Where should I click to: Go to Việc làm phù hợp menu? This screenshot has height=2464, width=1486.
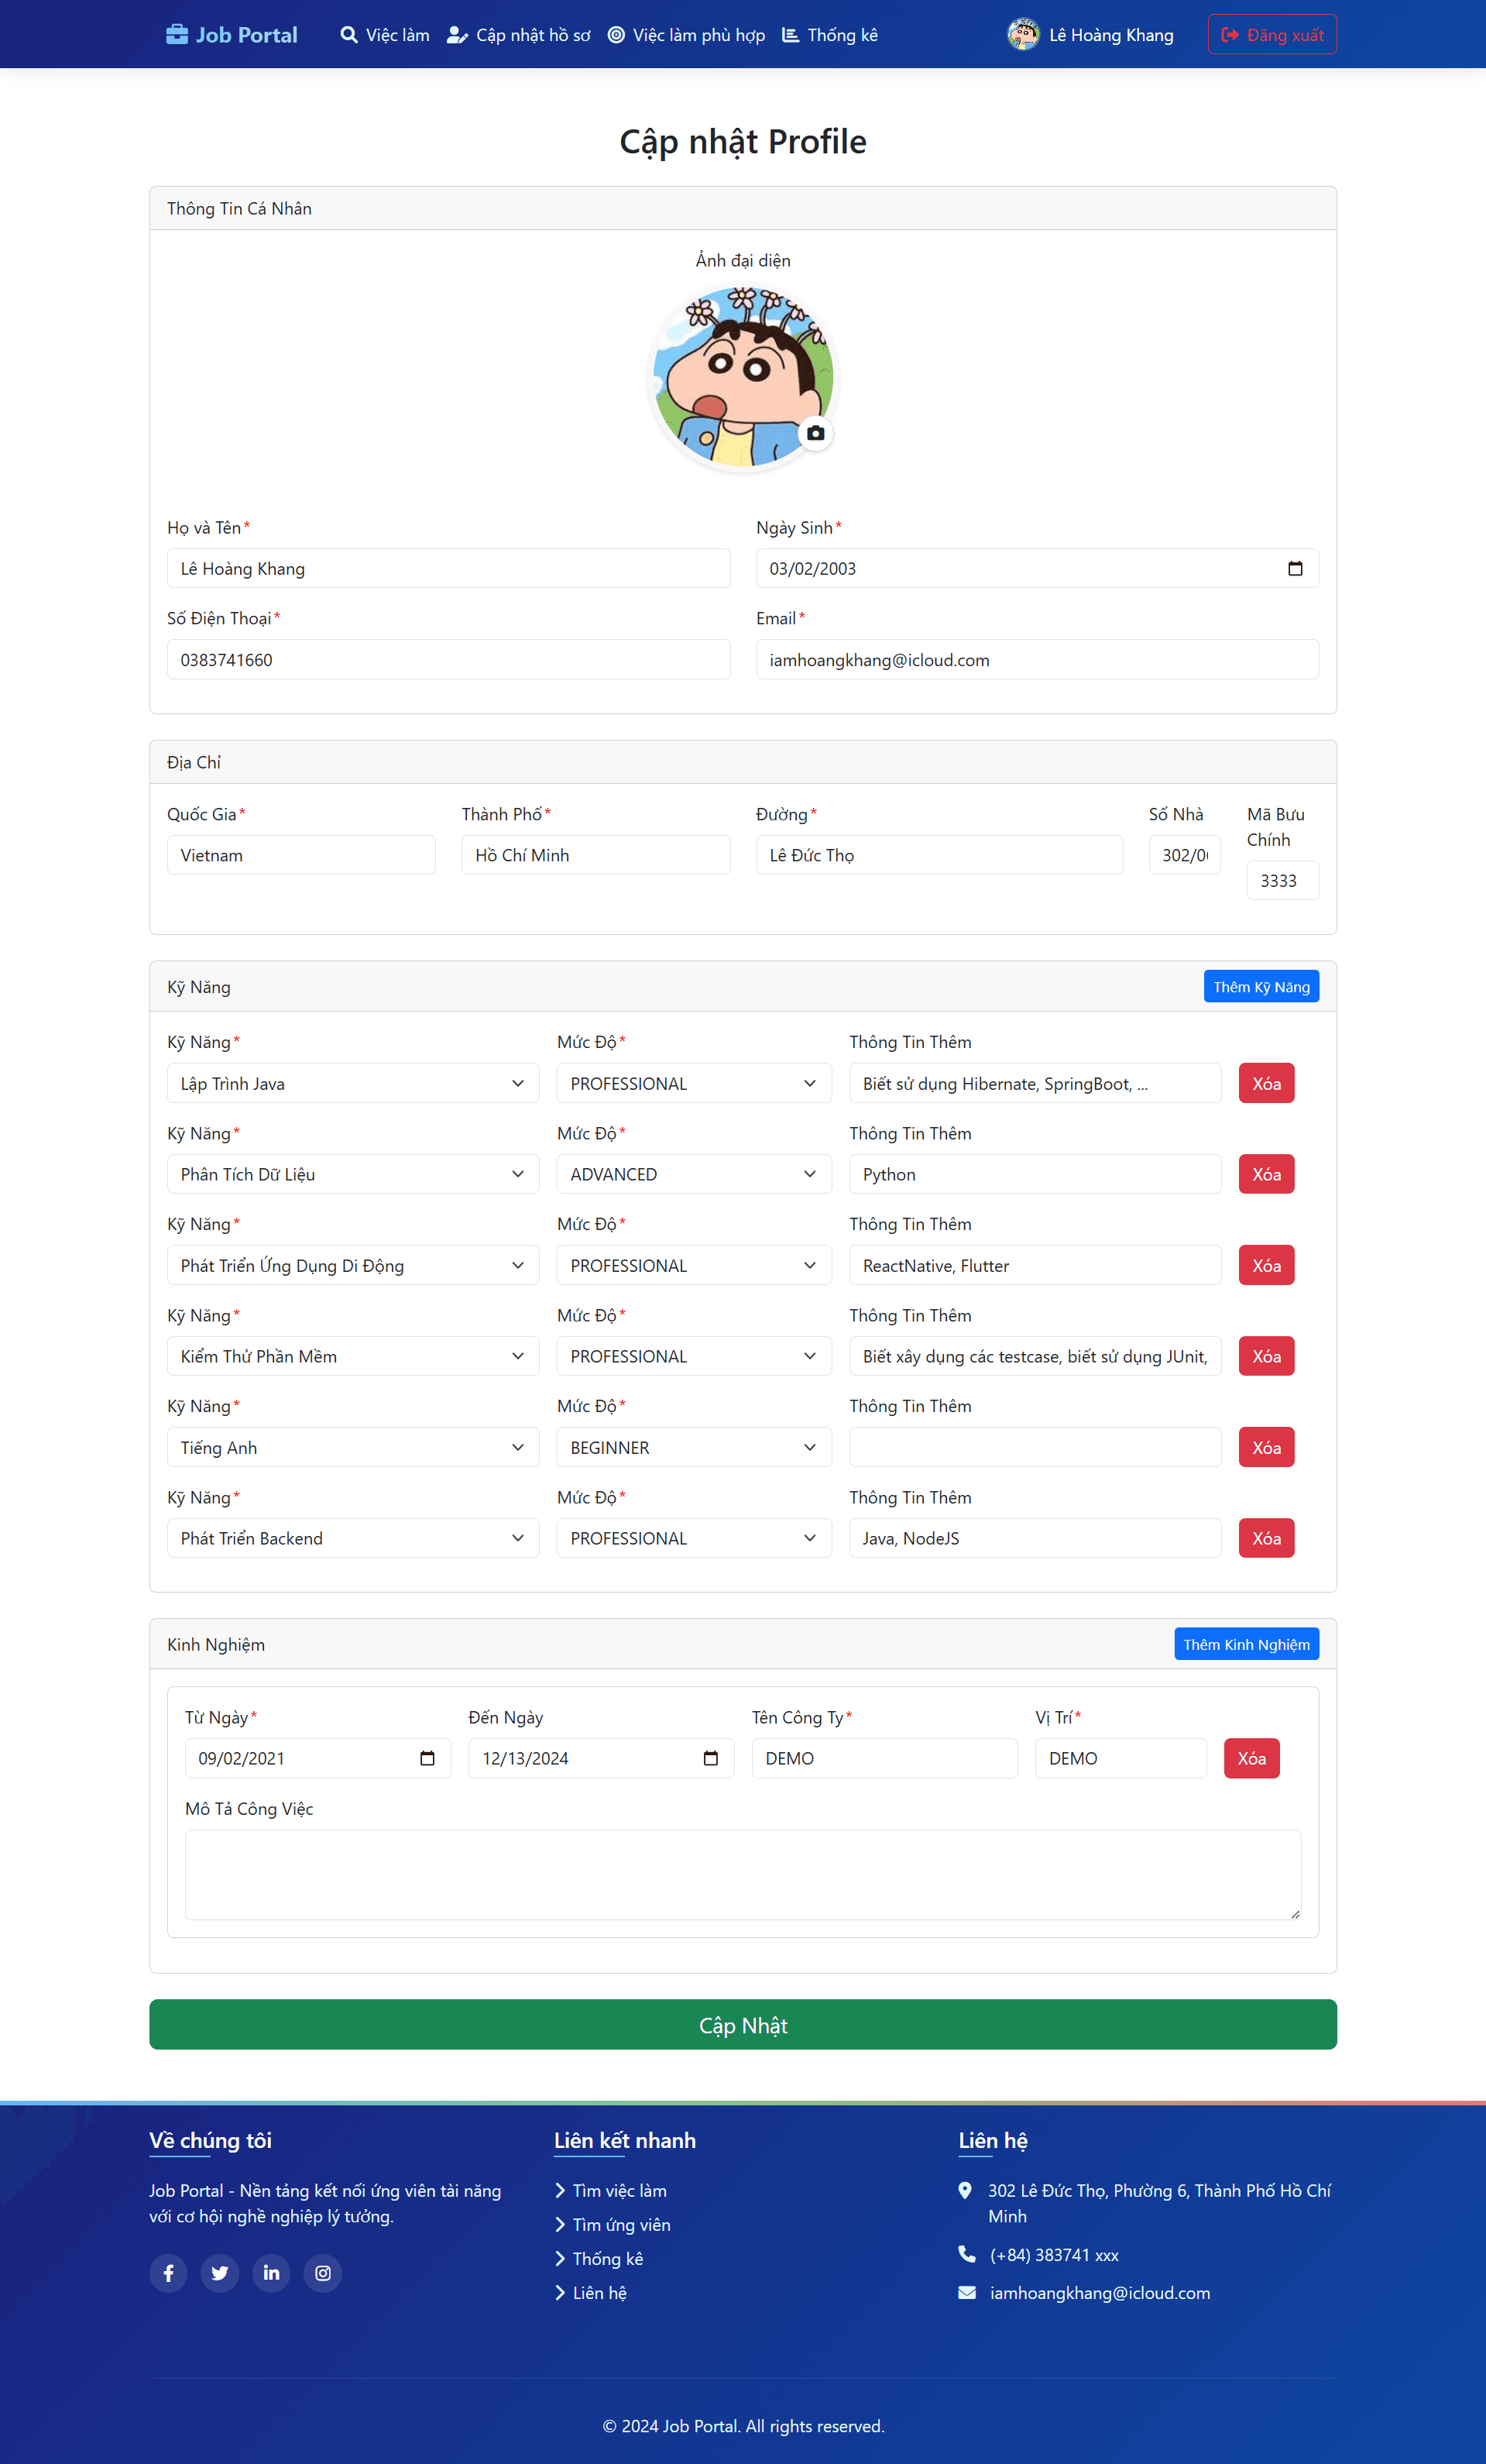click(687, 35)
